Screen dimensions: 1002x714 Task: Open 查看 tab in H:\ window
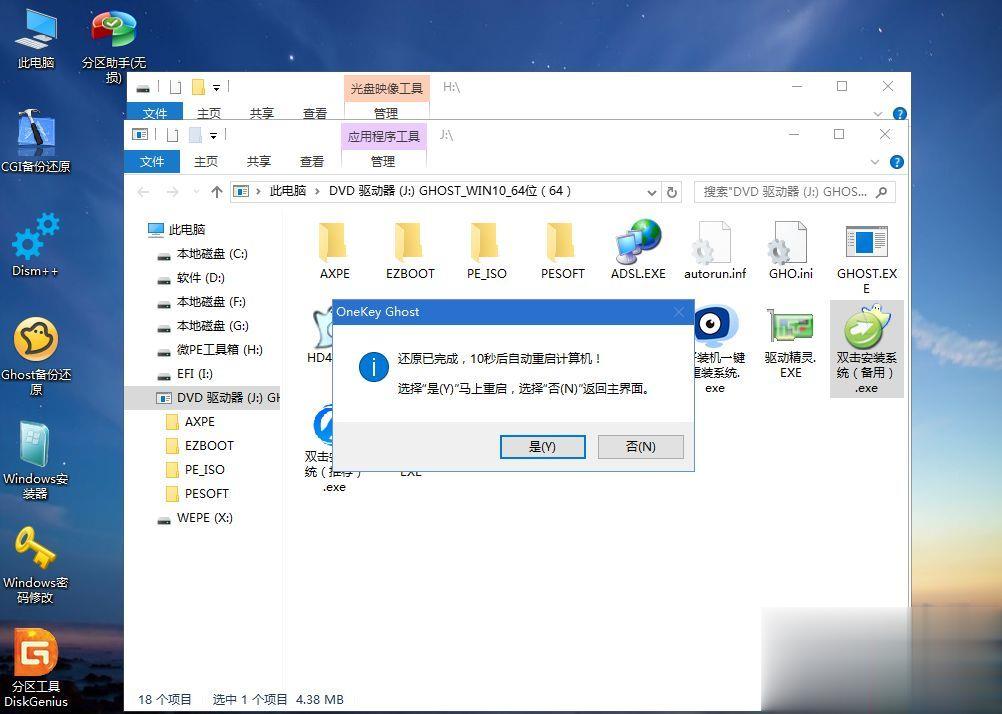click(x=314, y=113)
